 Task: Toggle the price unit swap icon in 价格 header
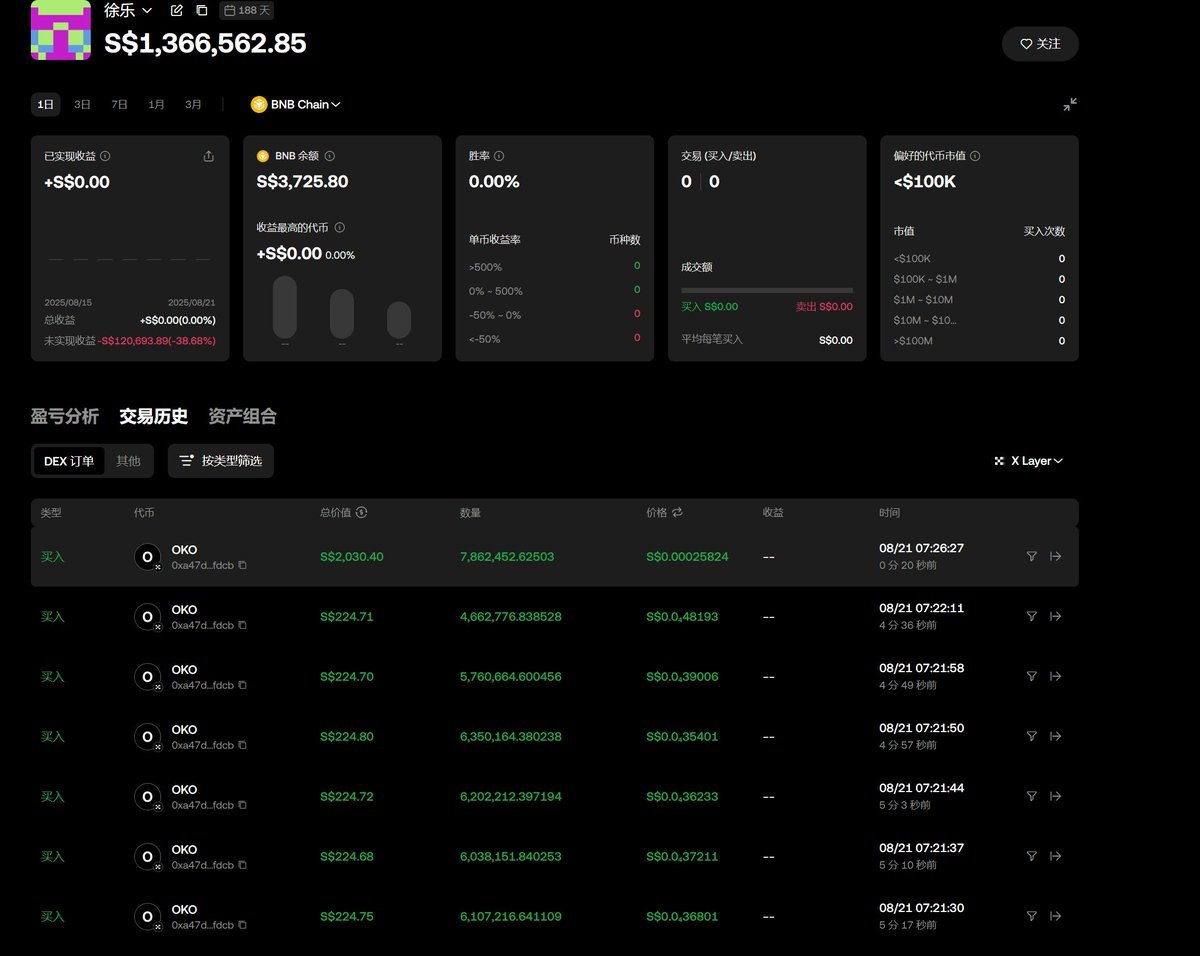point(677,512)
